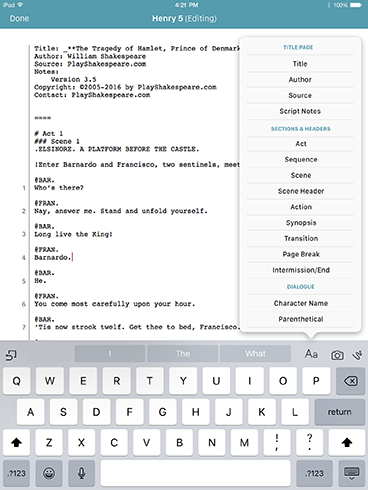Tap the M key

(x=244, y=443)
